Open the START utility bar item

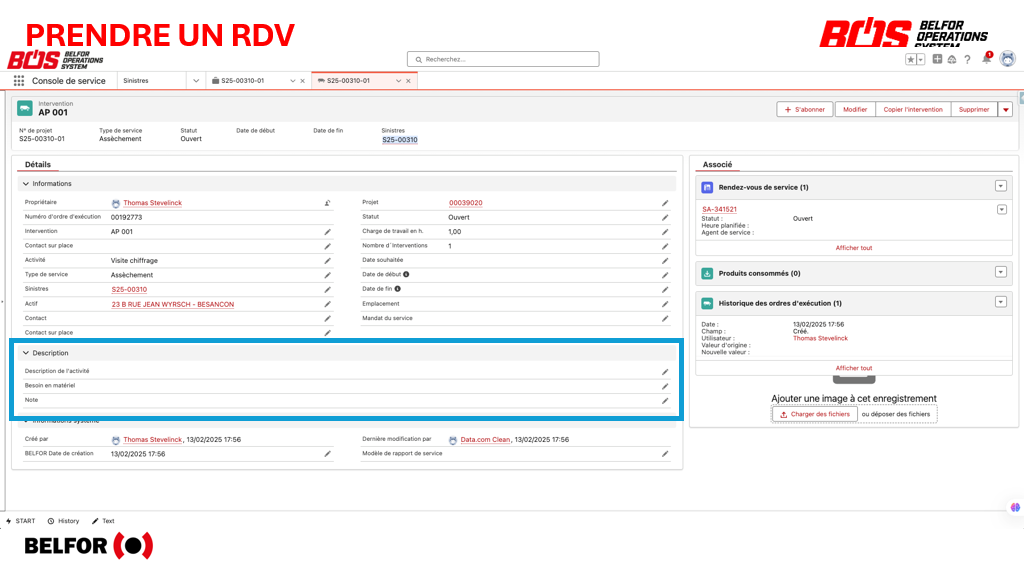point(20,521)
